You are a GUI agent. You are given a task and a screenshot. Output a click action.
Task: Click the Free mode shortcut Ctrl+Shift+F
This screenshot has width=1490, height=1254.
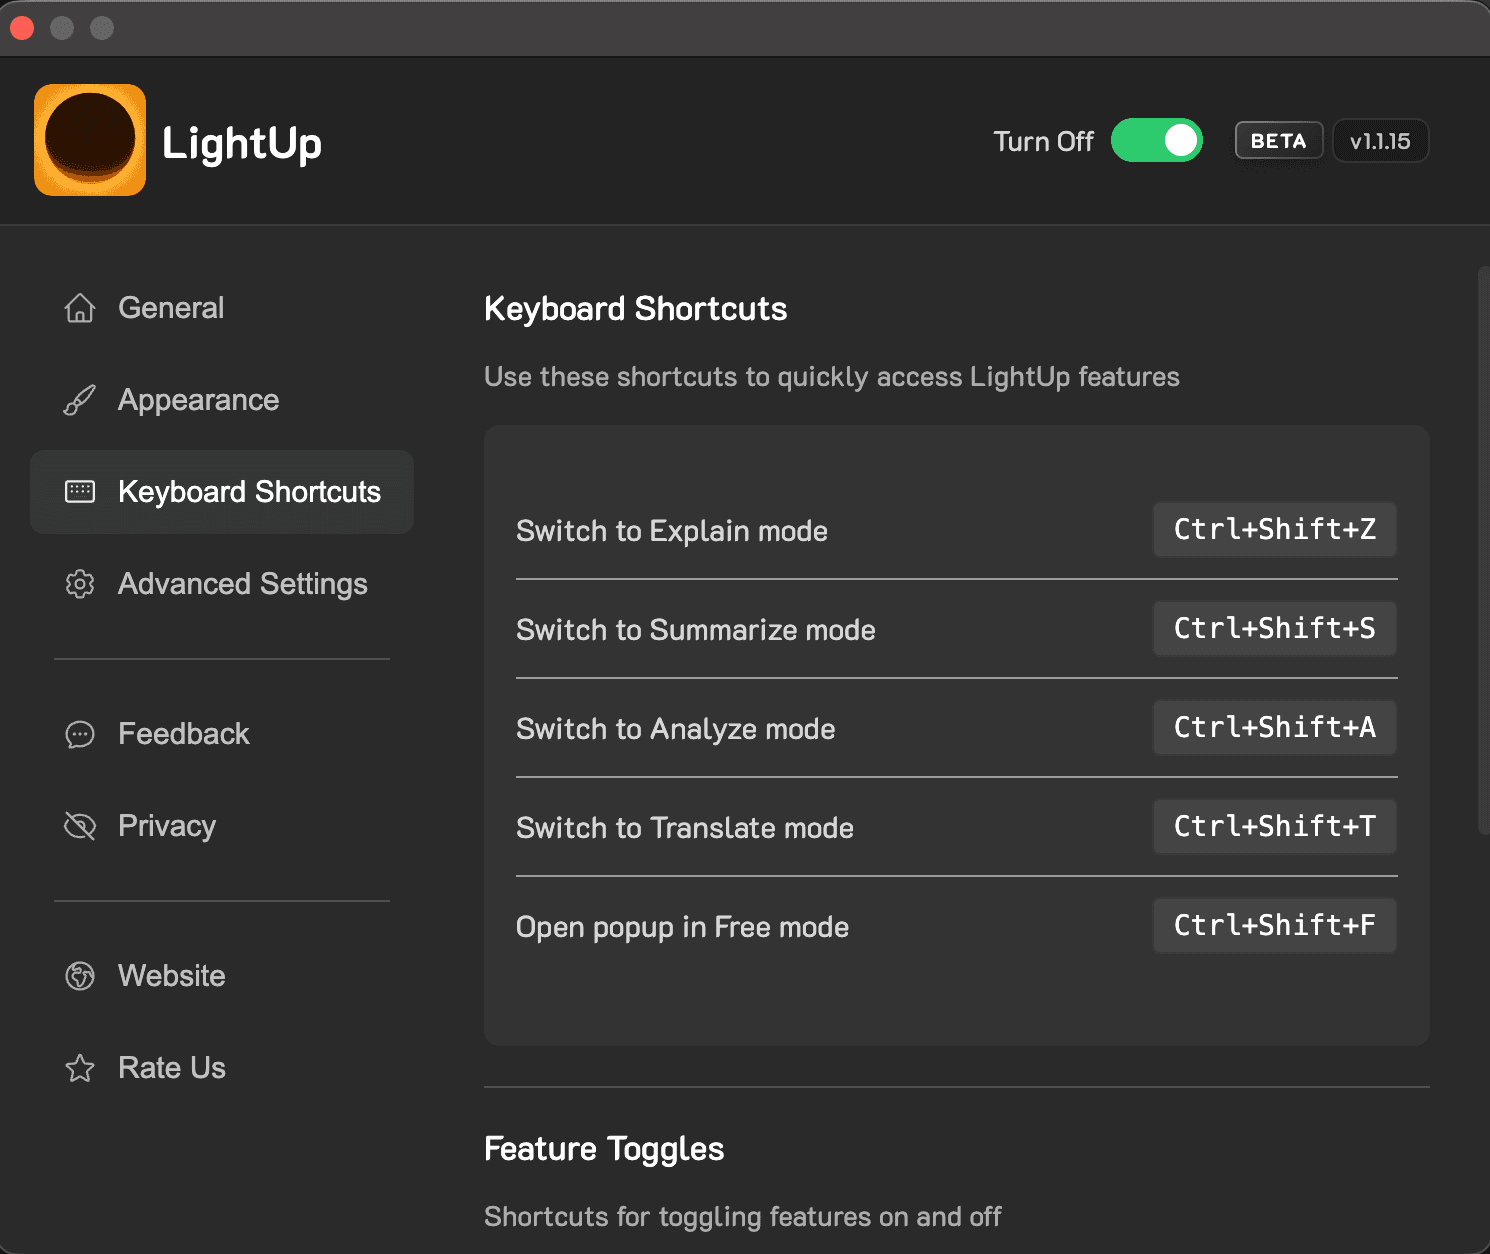[x=1274, y=925]
